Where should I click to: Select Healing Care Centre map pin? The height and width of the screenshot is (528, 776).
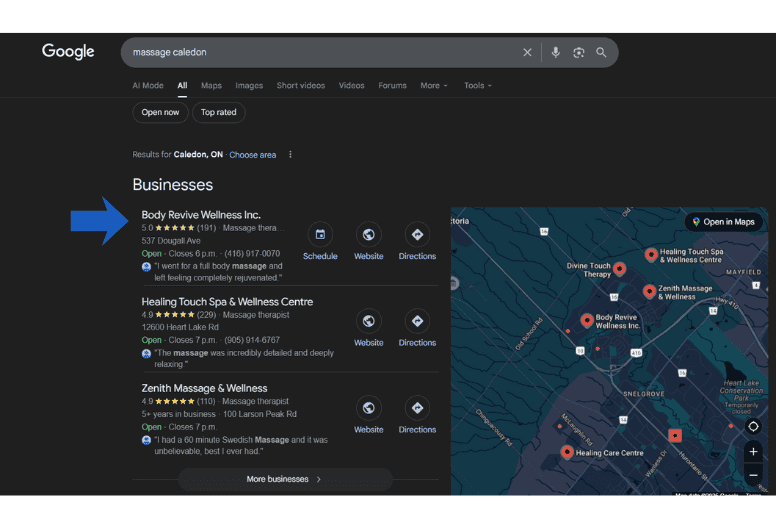[567, 452]
